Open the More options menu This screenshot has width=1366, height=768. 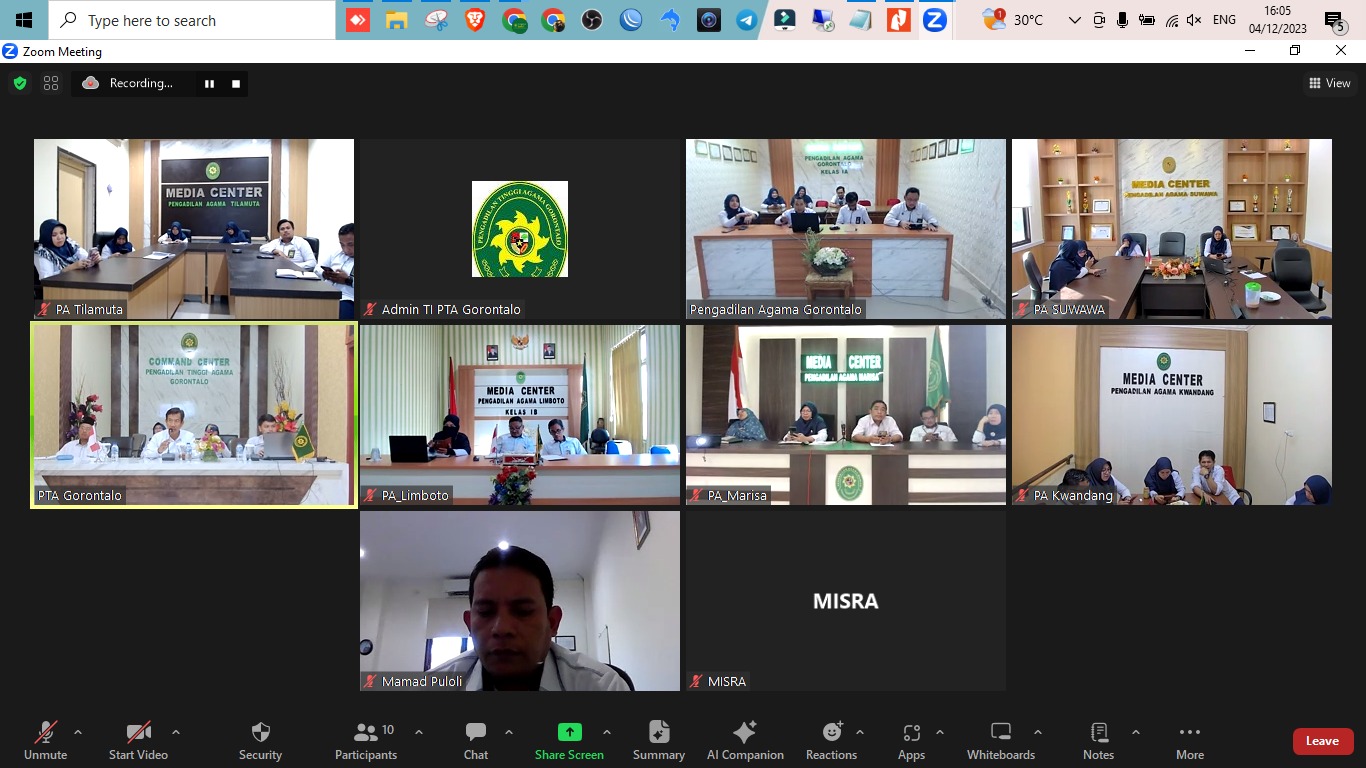pos(1189,740)
